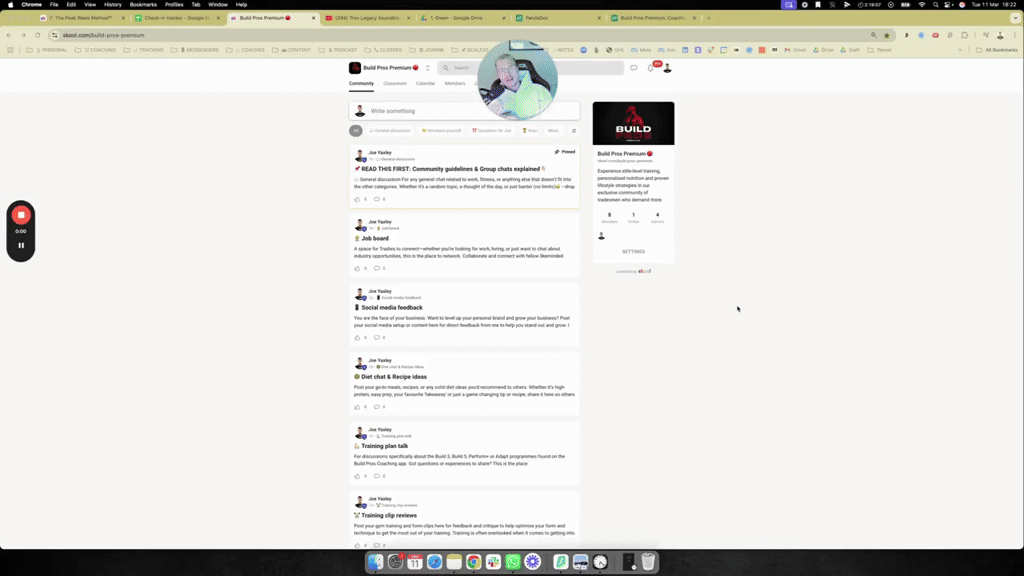
Task: Focus the Skool search field
Action: click(x=530, y=68)
